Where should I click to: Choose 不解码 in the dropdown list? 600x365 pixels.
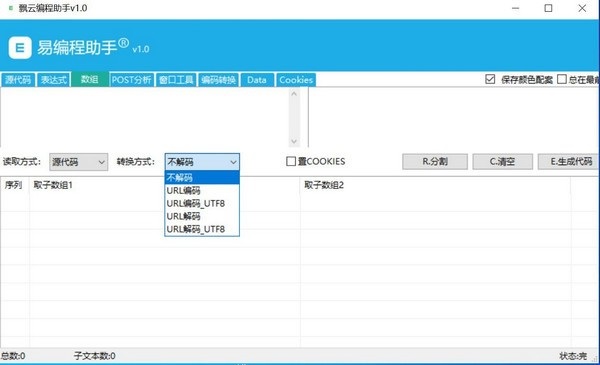click(x=202, y=178)
